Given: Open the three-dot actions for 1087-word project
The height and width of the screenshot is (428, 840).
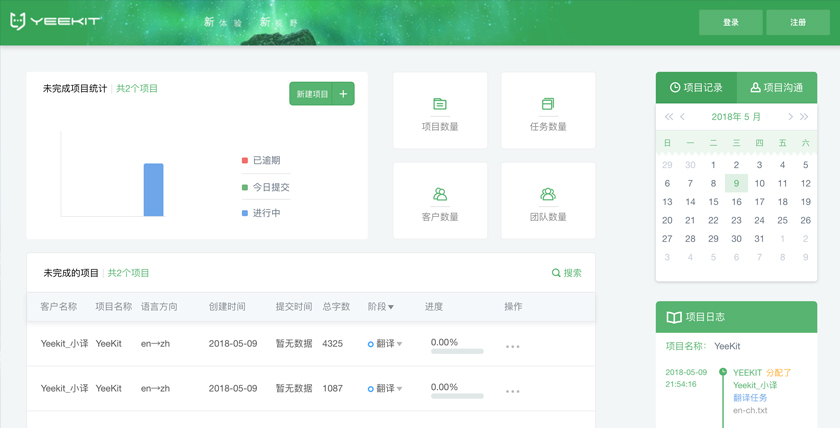Looking at the screenshot, I should point(512,391).
